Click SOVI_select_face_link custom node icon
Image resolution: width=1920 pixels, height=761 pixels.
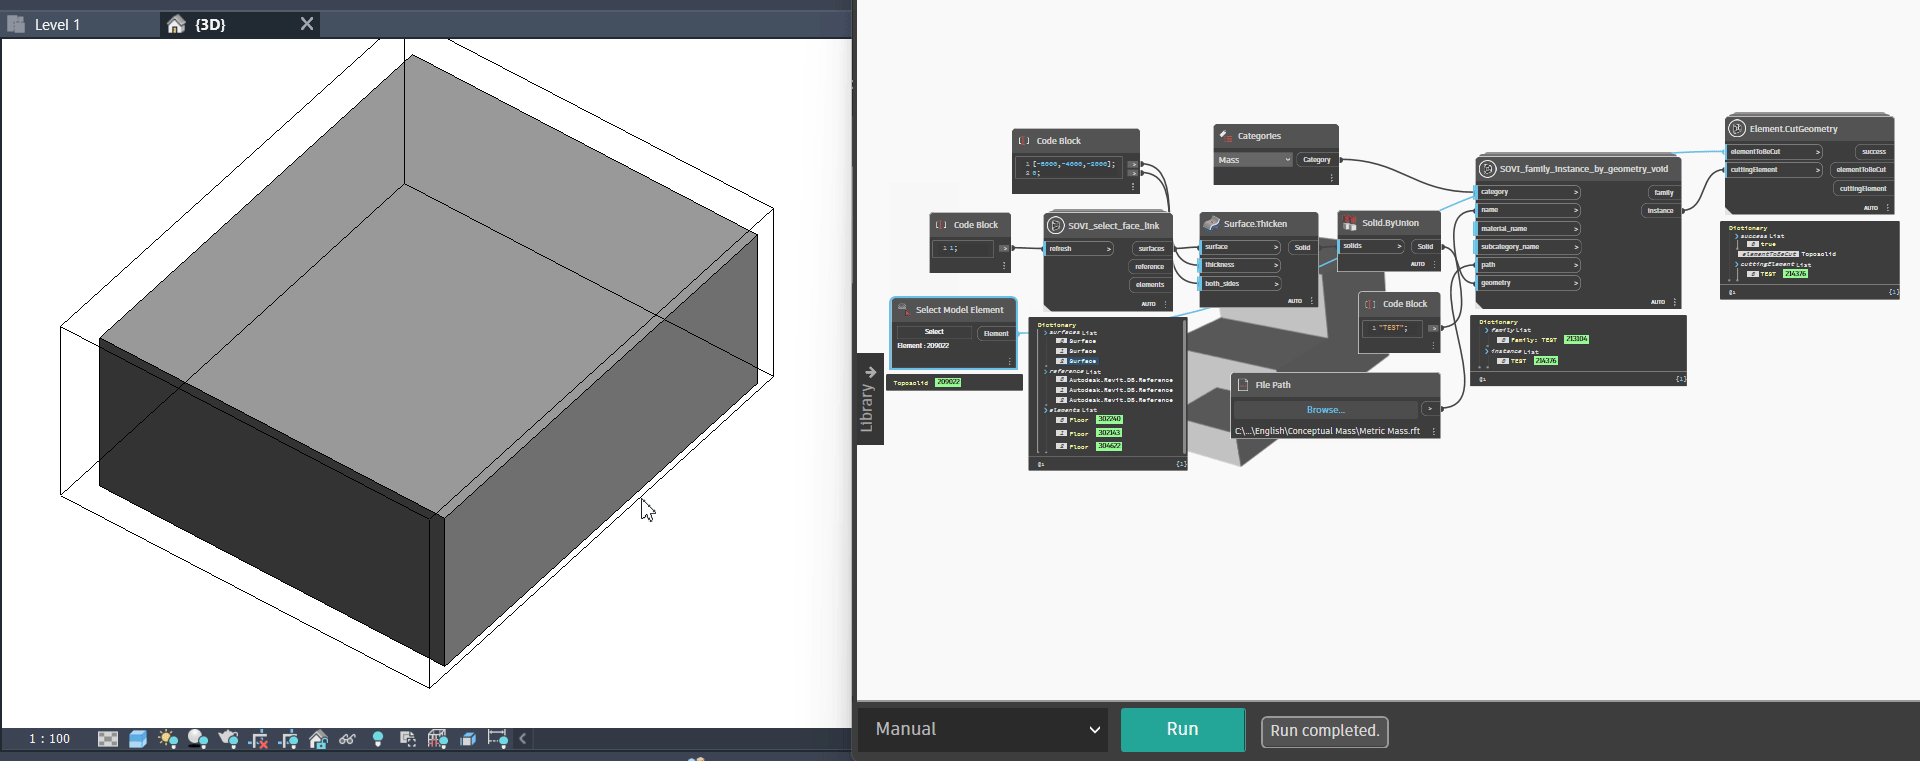[1056, 225]
